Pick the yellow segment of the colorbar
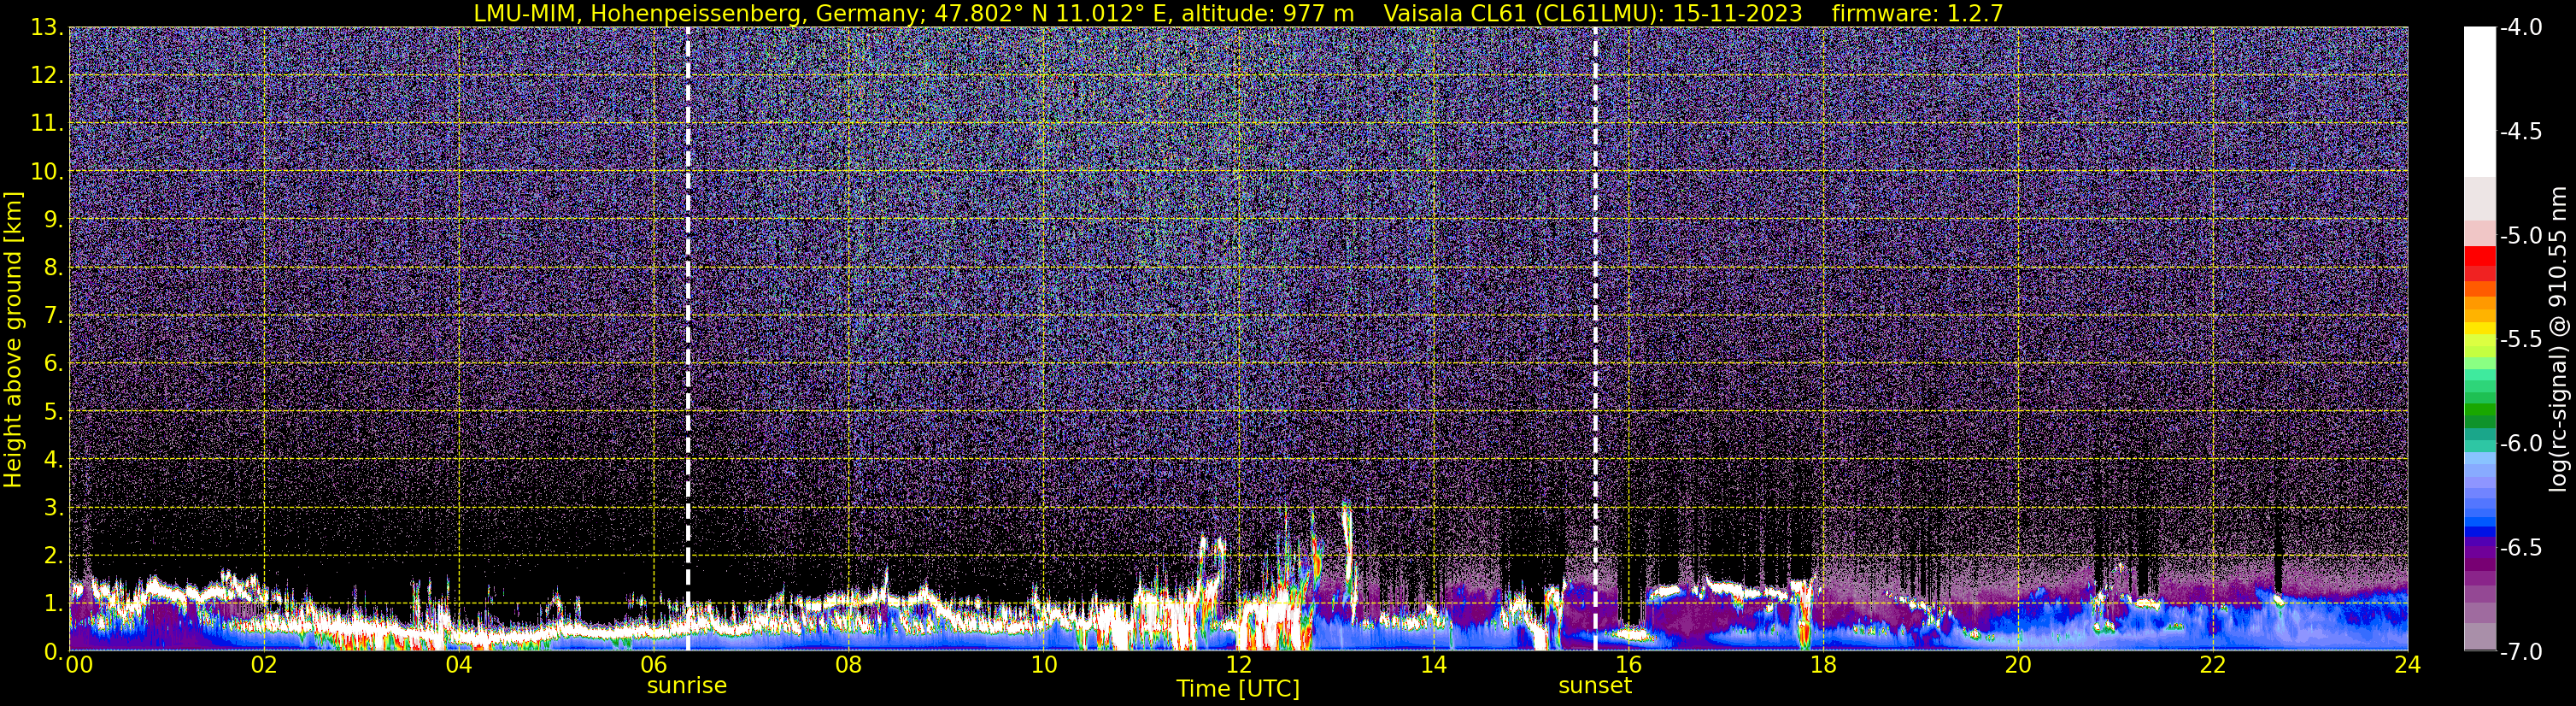The image size is (2576, 706). (2479, 329)
